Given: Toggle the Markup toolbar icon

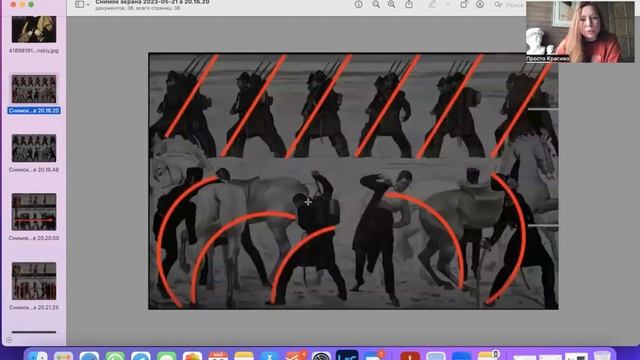Looking at the screenshot, I should (480, 4).
